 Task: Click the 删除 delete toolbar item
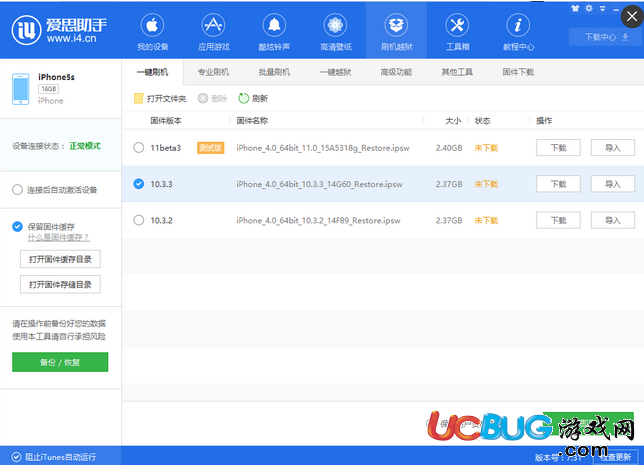212,98
